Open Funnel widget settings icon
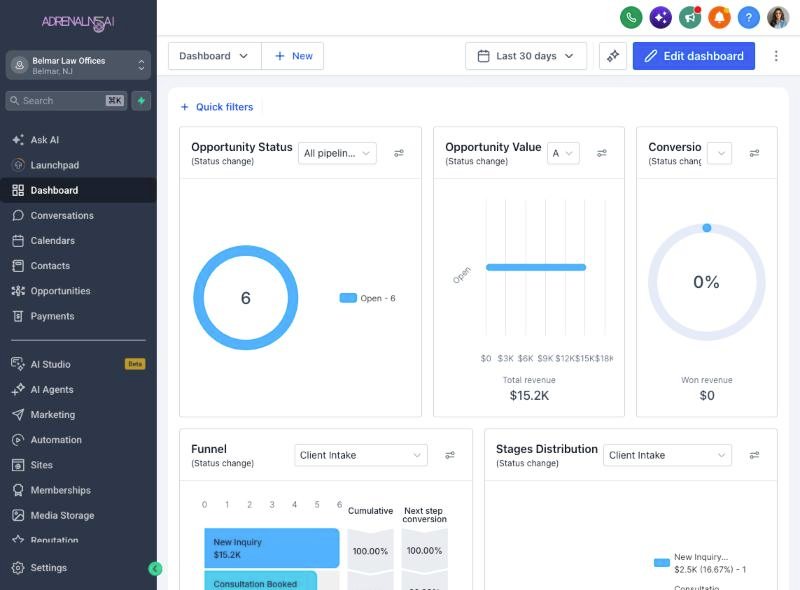This screenshot has height=590, width=800. point(449,455)
